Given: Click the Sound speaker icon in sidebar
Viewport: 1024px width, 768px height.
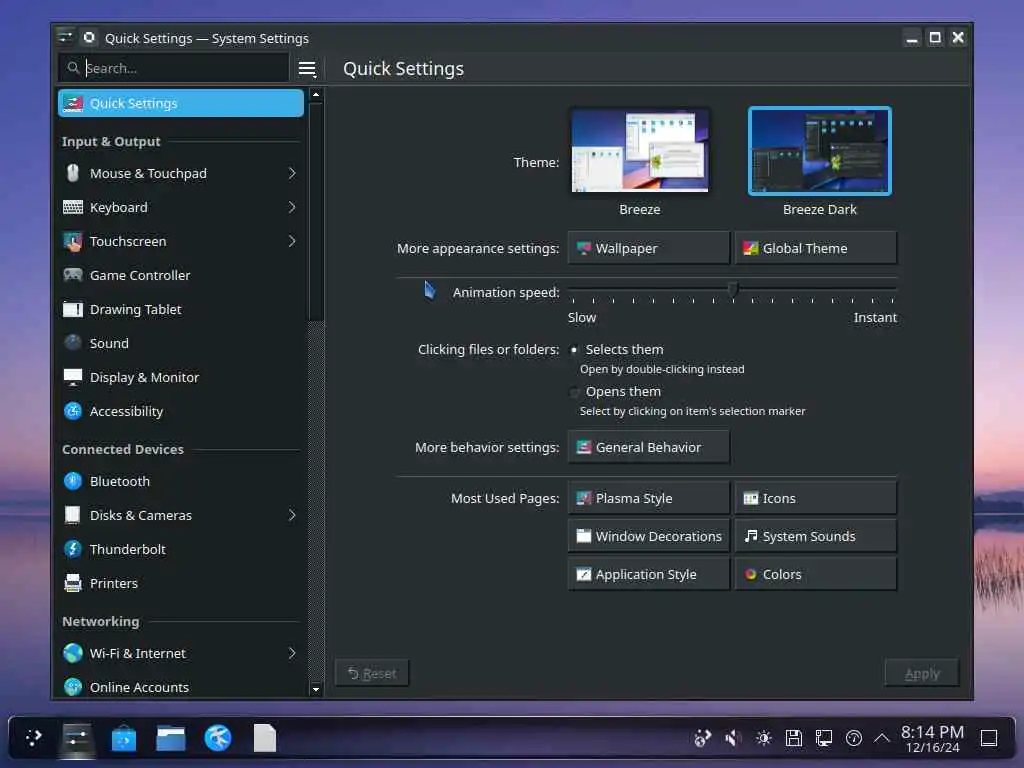Looking at the screenshot, I should (x=73, y=343).
